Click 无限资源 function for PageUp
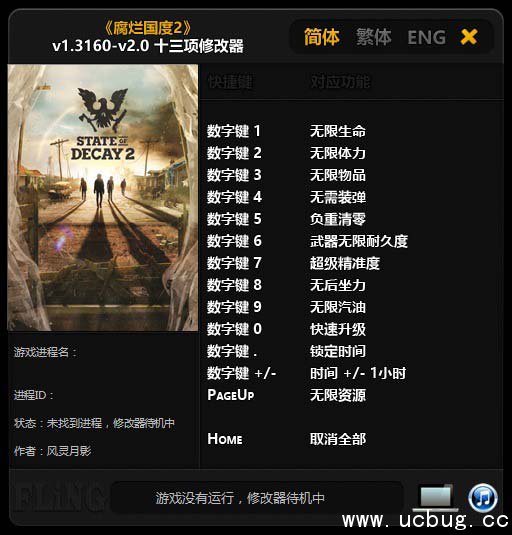 (338, 395)
